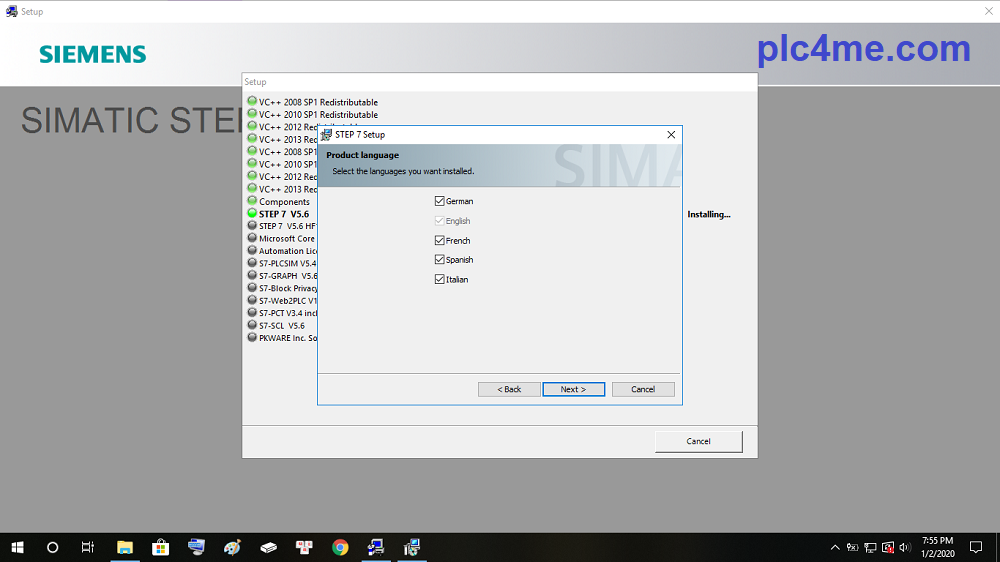Show hidden system tray icons

(x=835, y=547)
